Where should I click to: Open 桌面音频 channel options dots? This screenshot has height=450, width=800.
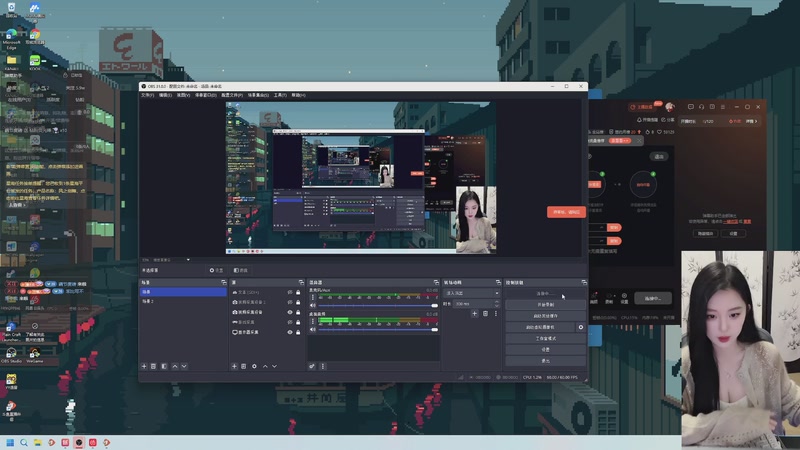[x=313, y=321]
